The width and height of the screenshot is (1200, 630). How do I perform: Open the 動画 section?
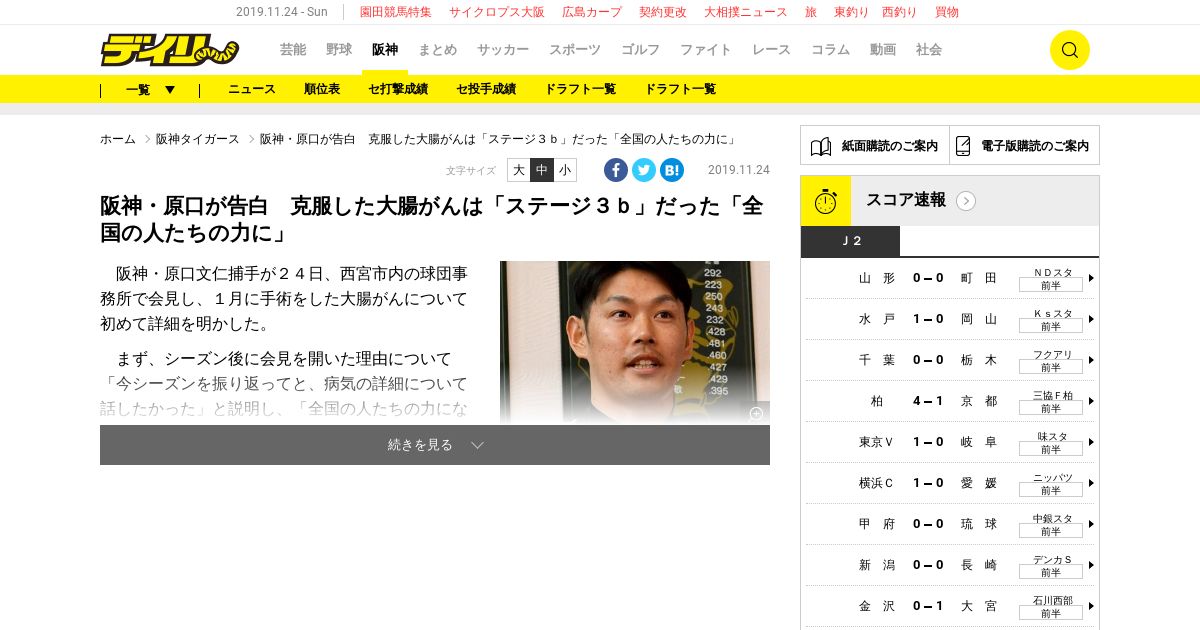click(883, 49)
